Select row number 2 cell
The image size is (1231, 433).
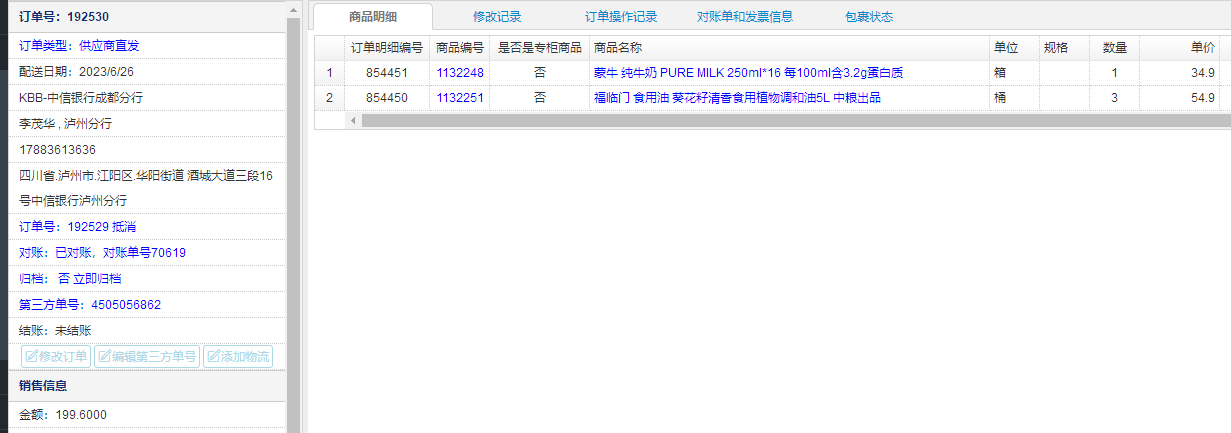pyautogui.click(x=329, y=98)
